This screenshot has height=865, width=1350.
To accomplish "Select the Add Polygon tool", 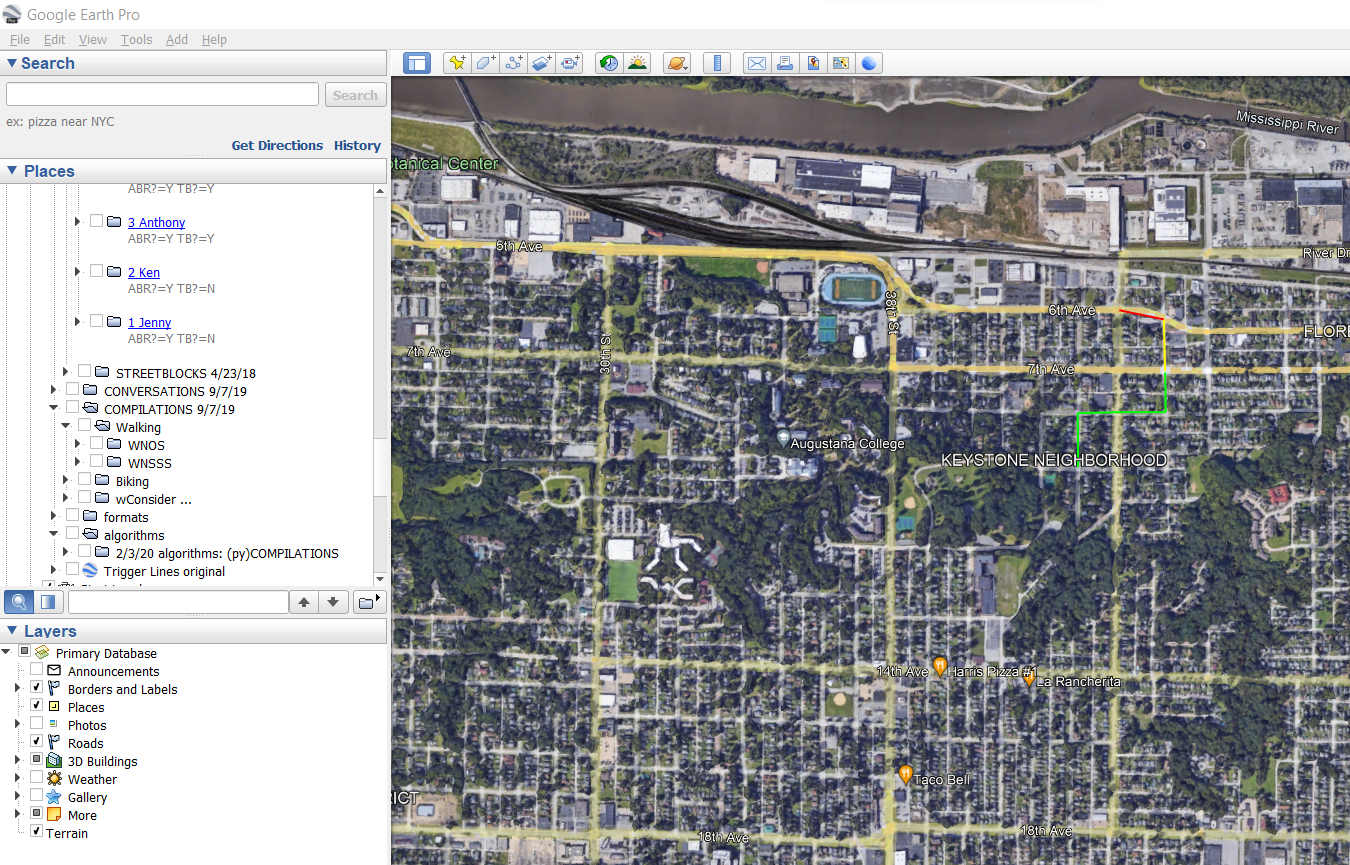I will coord(486,63).
